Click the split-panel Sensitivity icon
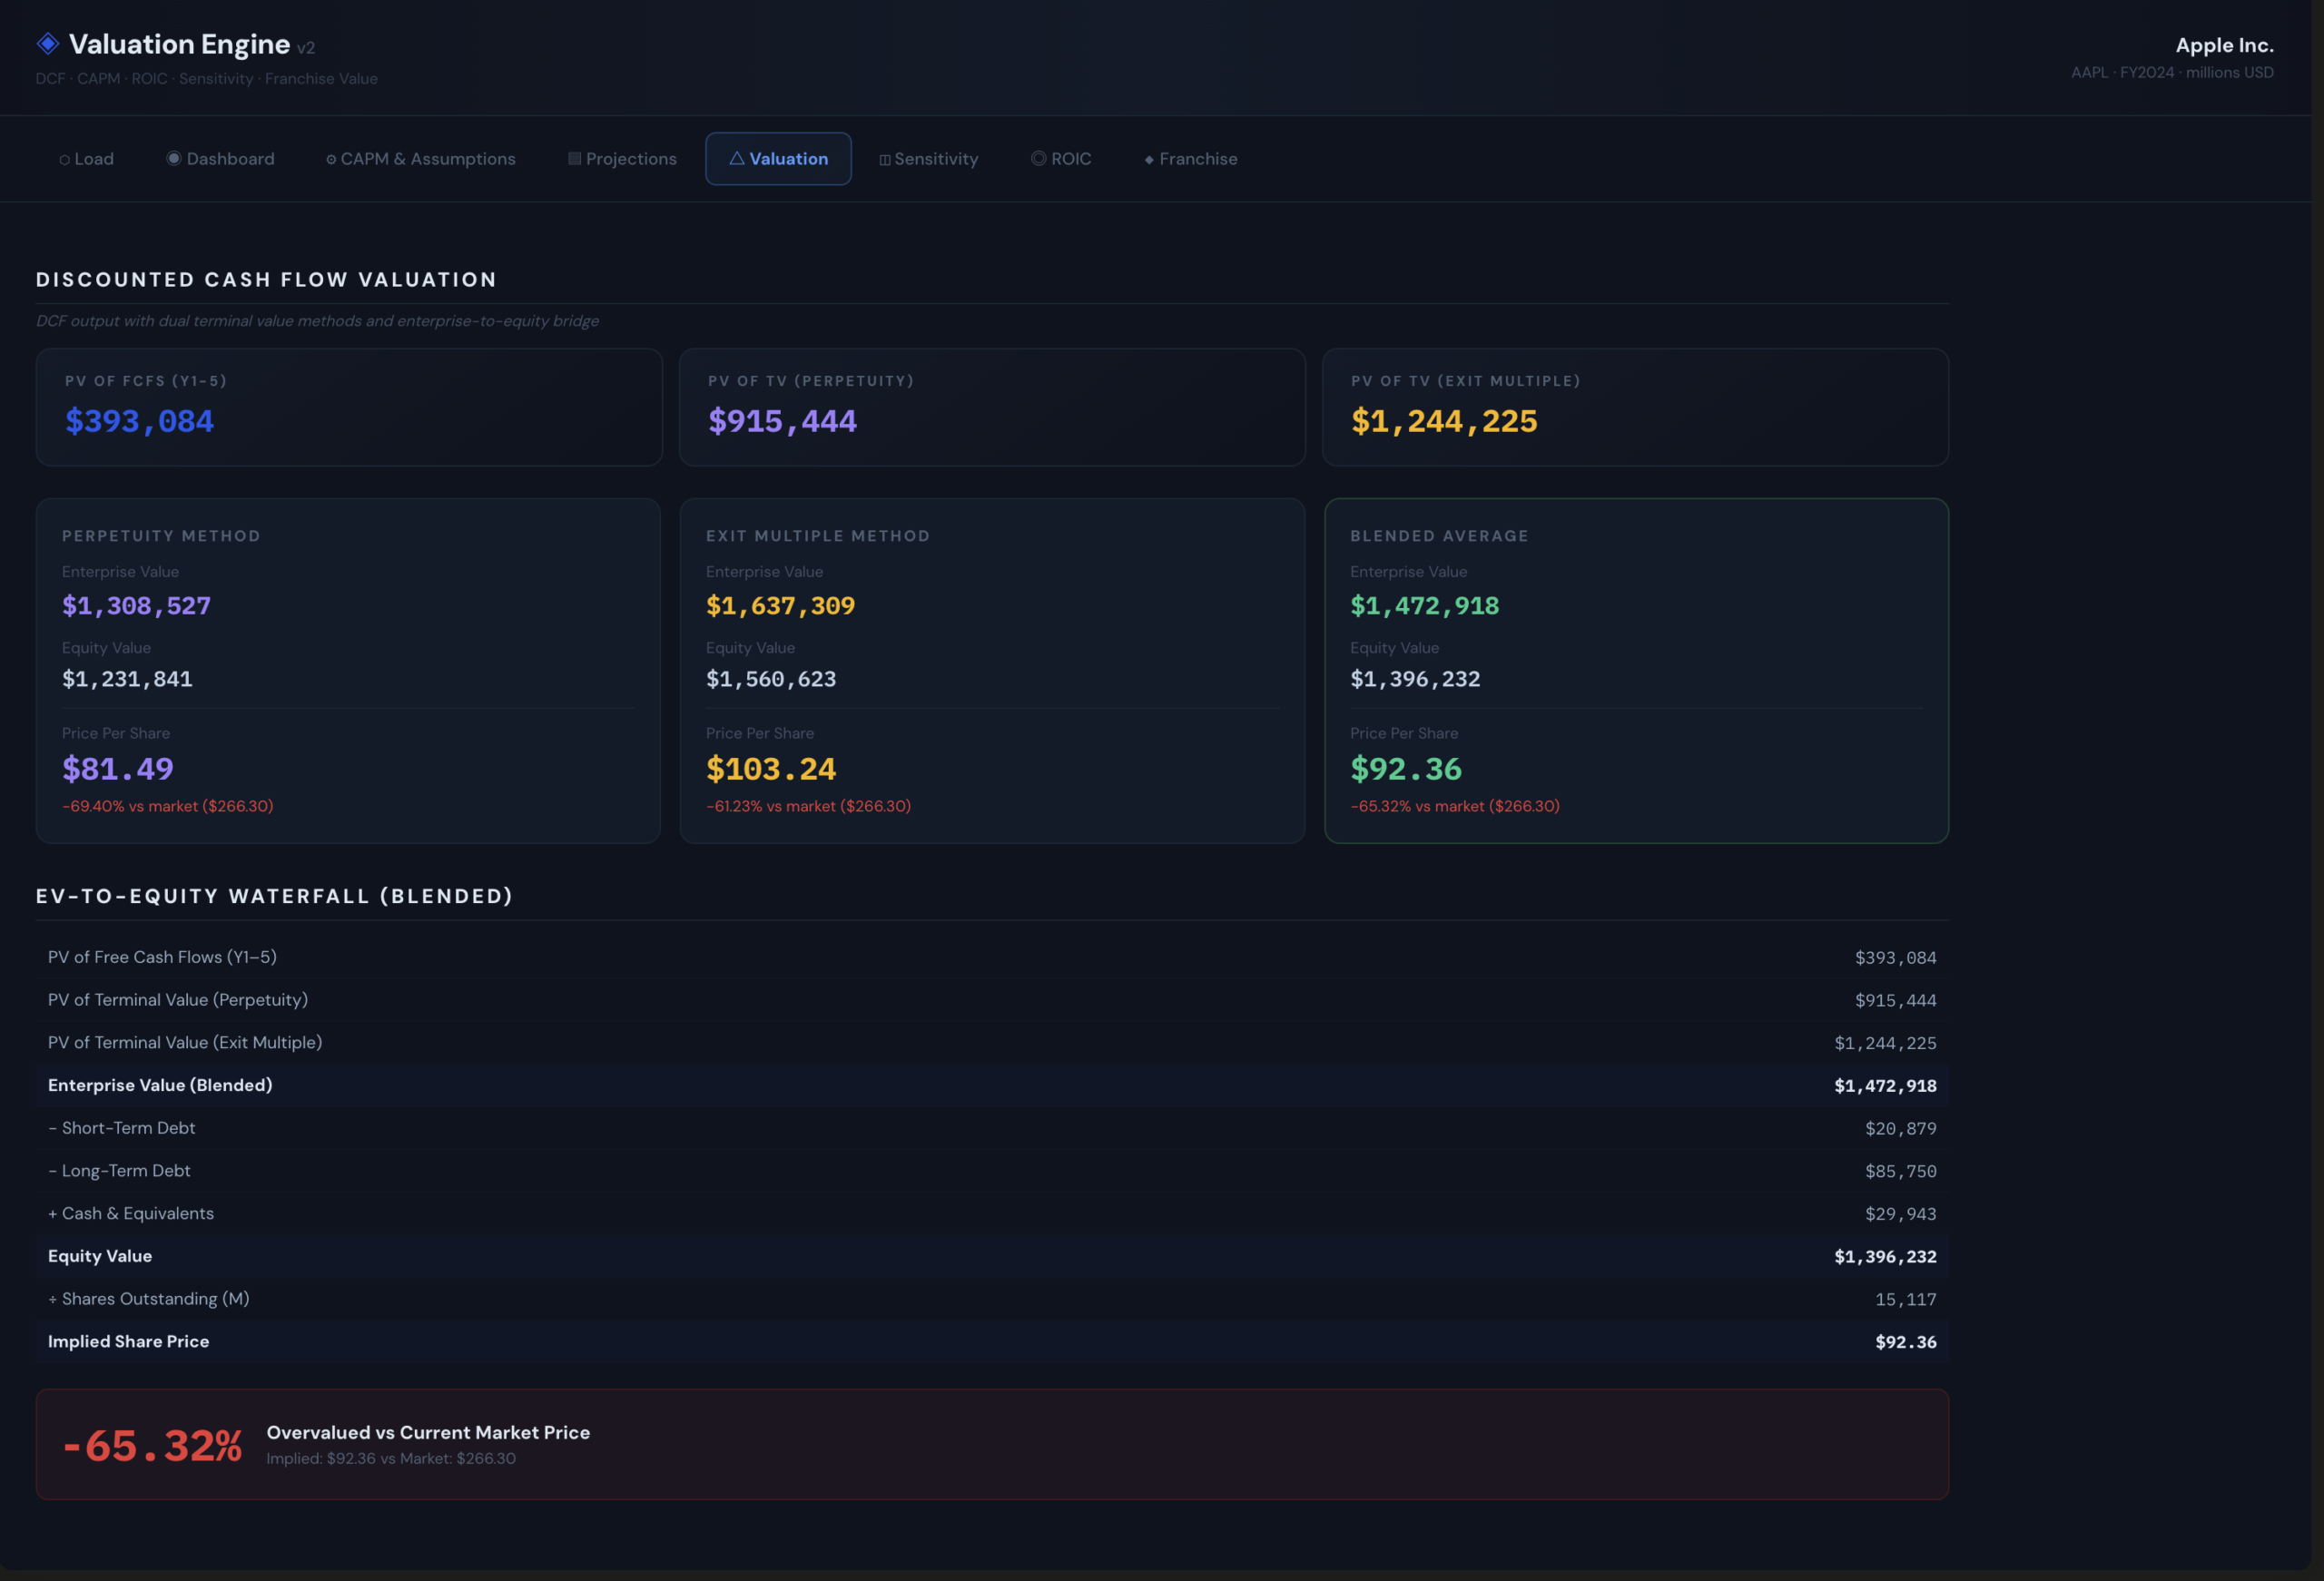The width and height of the screenshot is (2324, 1581). click(884, 160)
